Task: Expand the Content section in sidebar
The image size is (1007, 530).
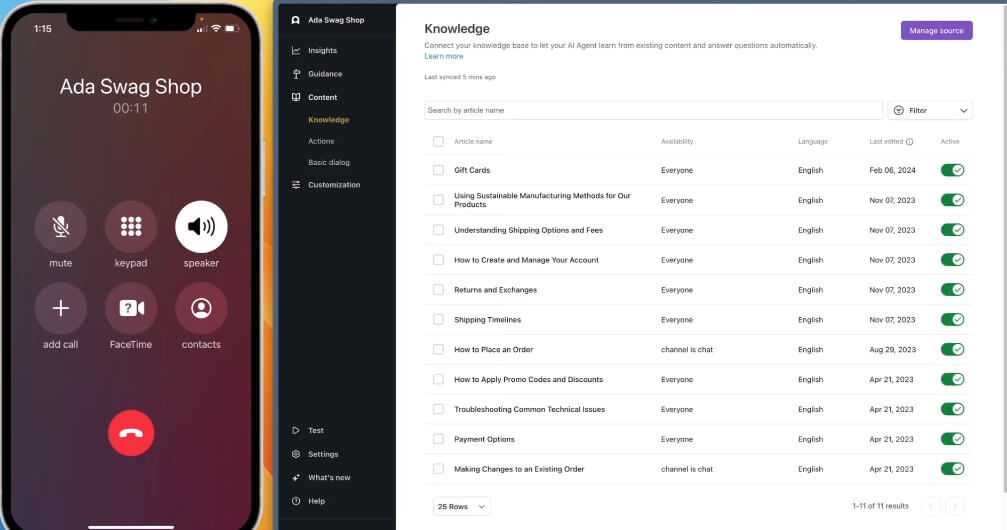Action: tap(322, 97)
